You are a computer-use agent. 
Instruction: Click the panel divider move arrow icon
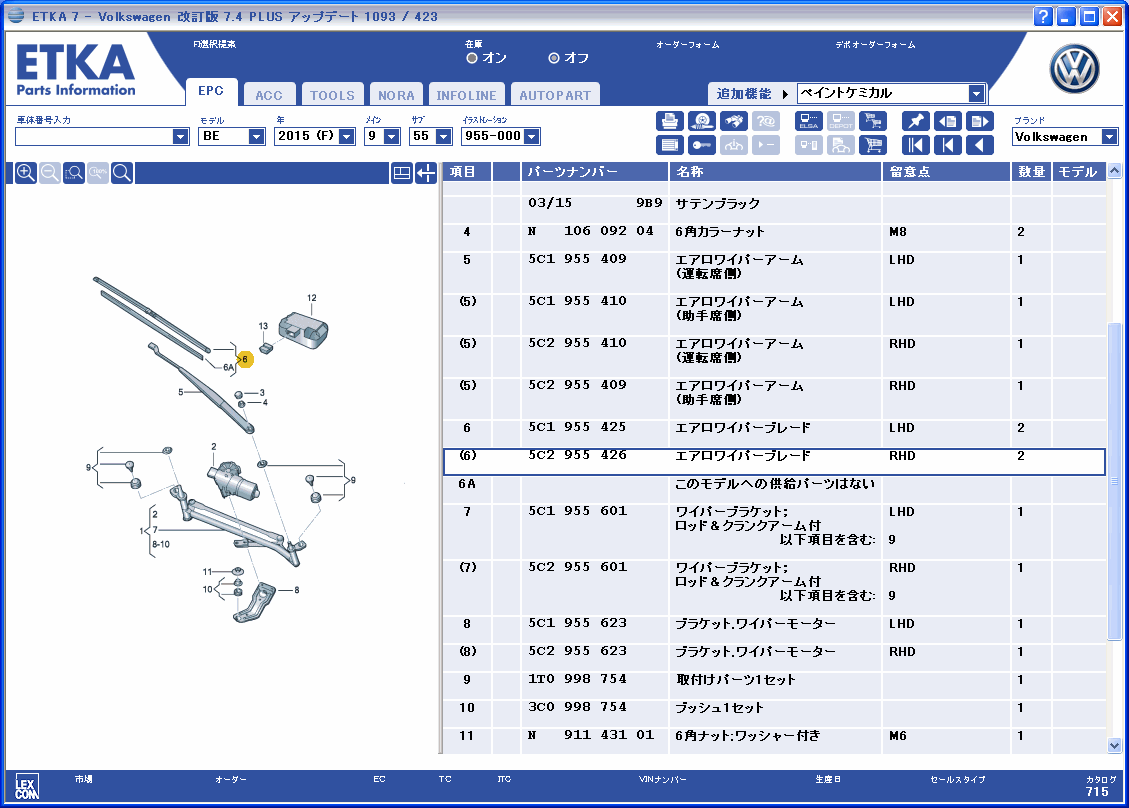point(426,173)
